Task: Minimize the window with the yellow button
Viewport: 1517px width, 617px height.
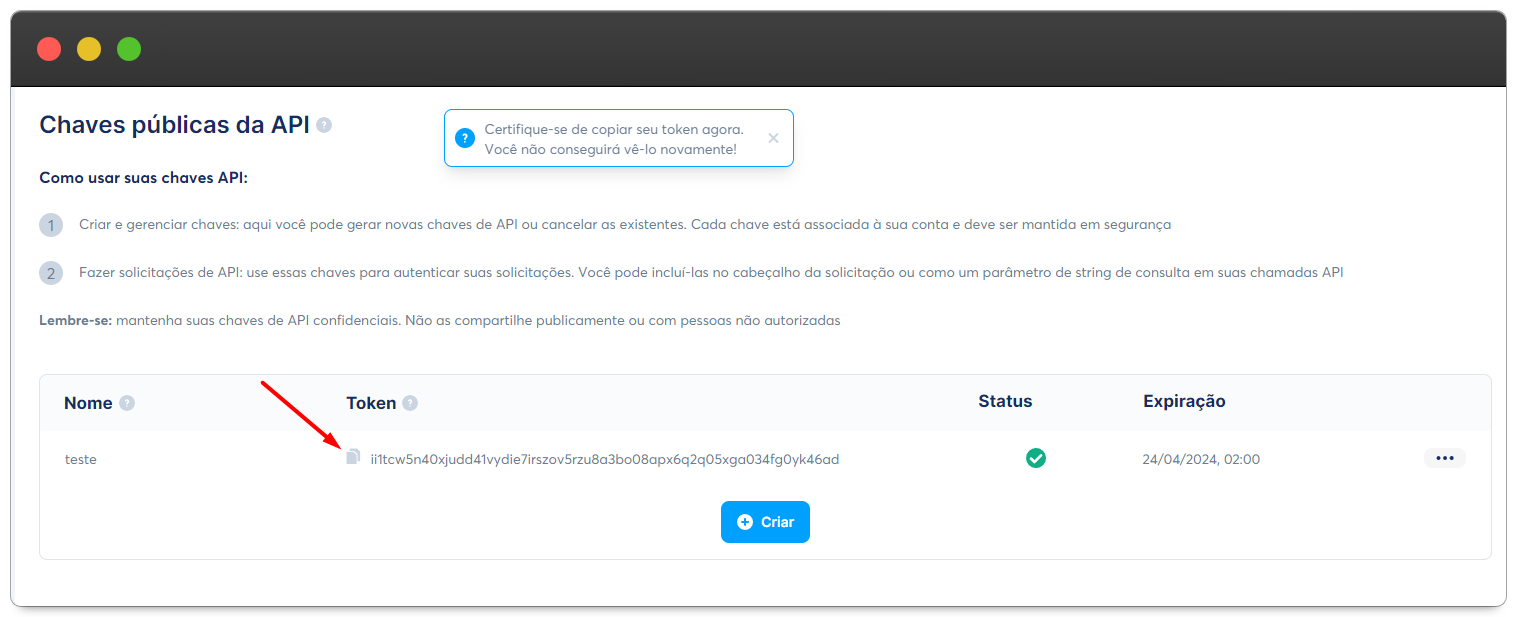Action: click(89, 49)
